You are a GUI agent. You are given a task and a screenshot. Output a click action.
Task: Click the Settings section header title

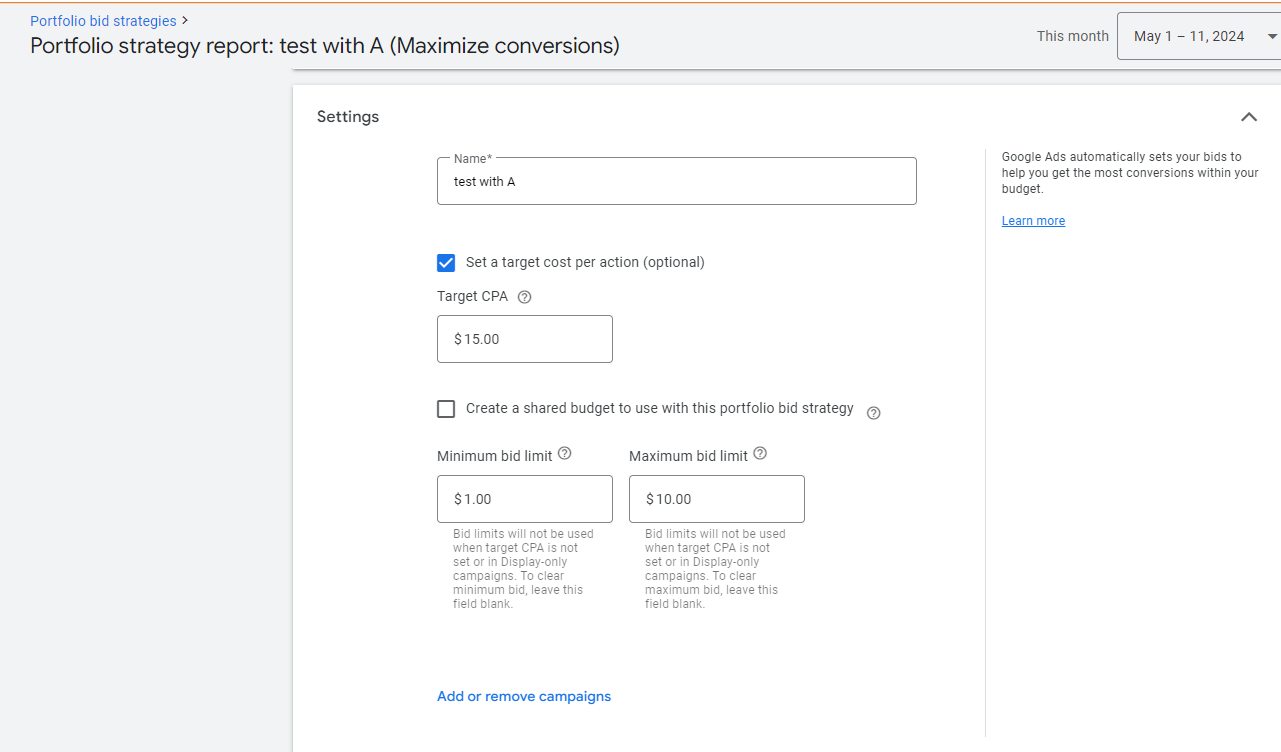tap(348, 117)
